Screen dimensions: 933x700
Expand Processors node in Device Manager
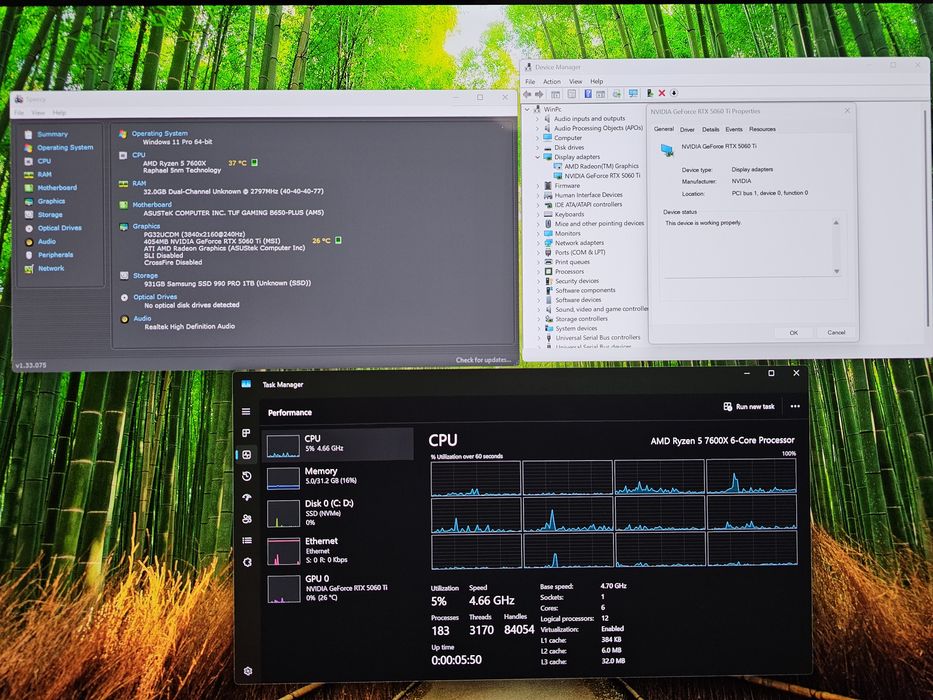pos(538,271)
